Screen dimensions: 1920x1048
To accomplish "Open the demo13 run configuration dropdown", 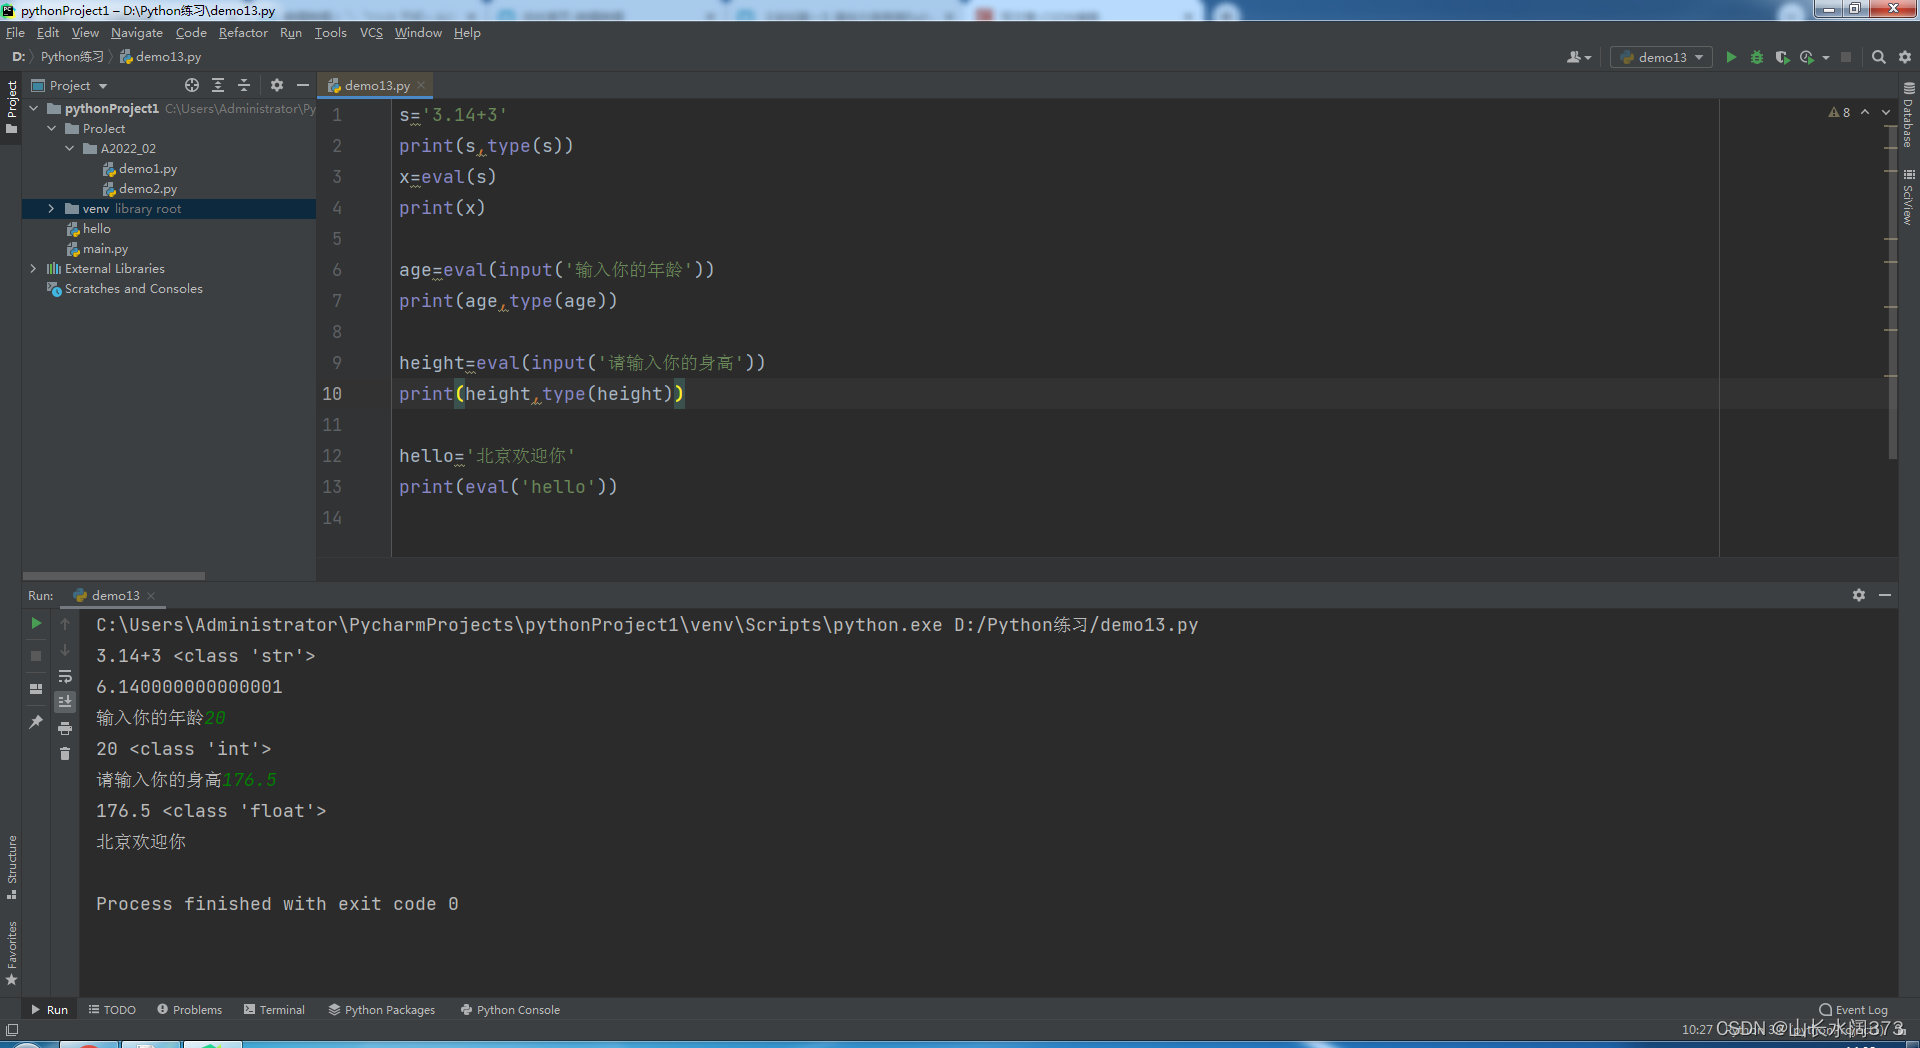I will click(x=1661, y=57).
